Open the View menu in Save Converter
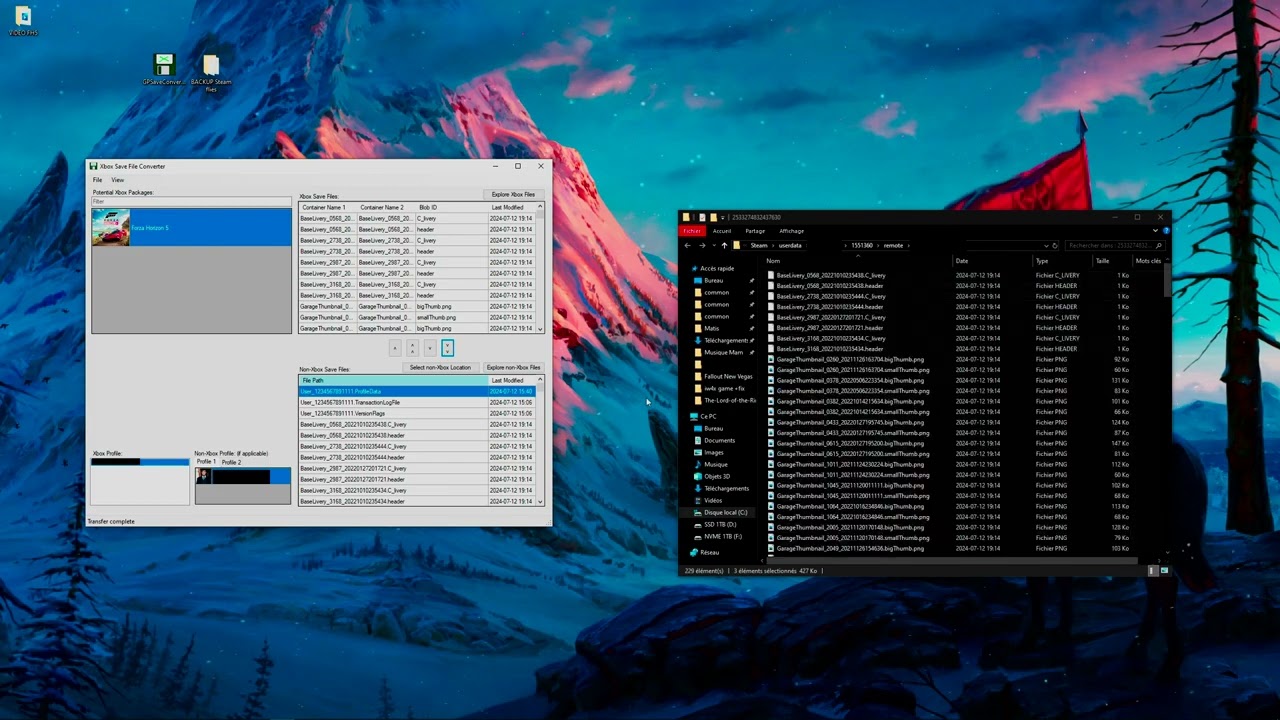Image resolution: width=1280 pixels, height=720 pixels. click(x=117, y=180)
